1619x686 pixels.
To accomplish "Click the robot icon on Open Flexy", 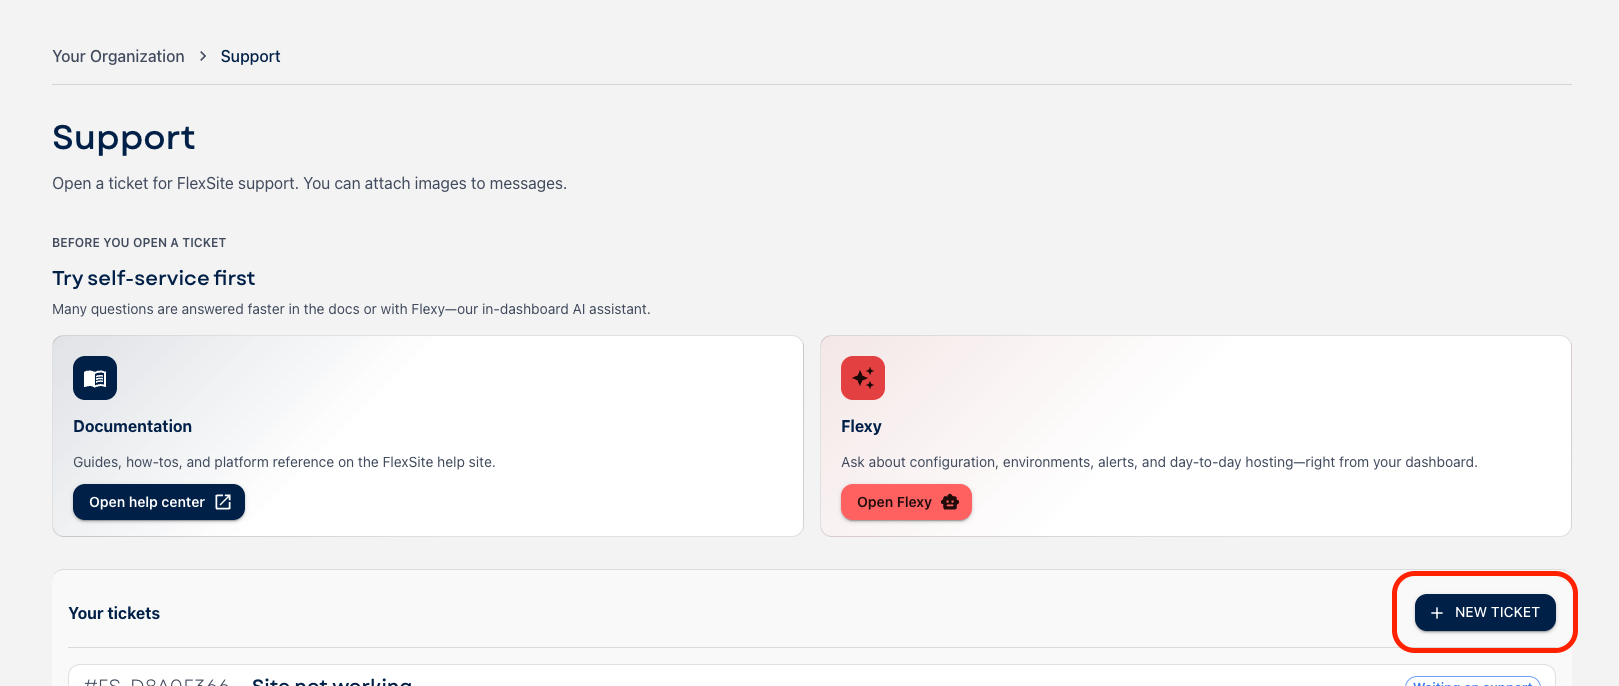I will [x=950, y=502].
